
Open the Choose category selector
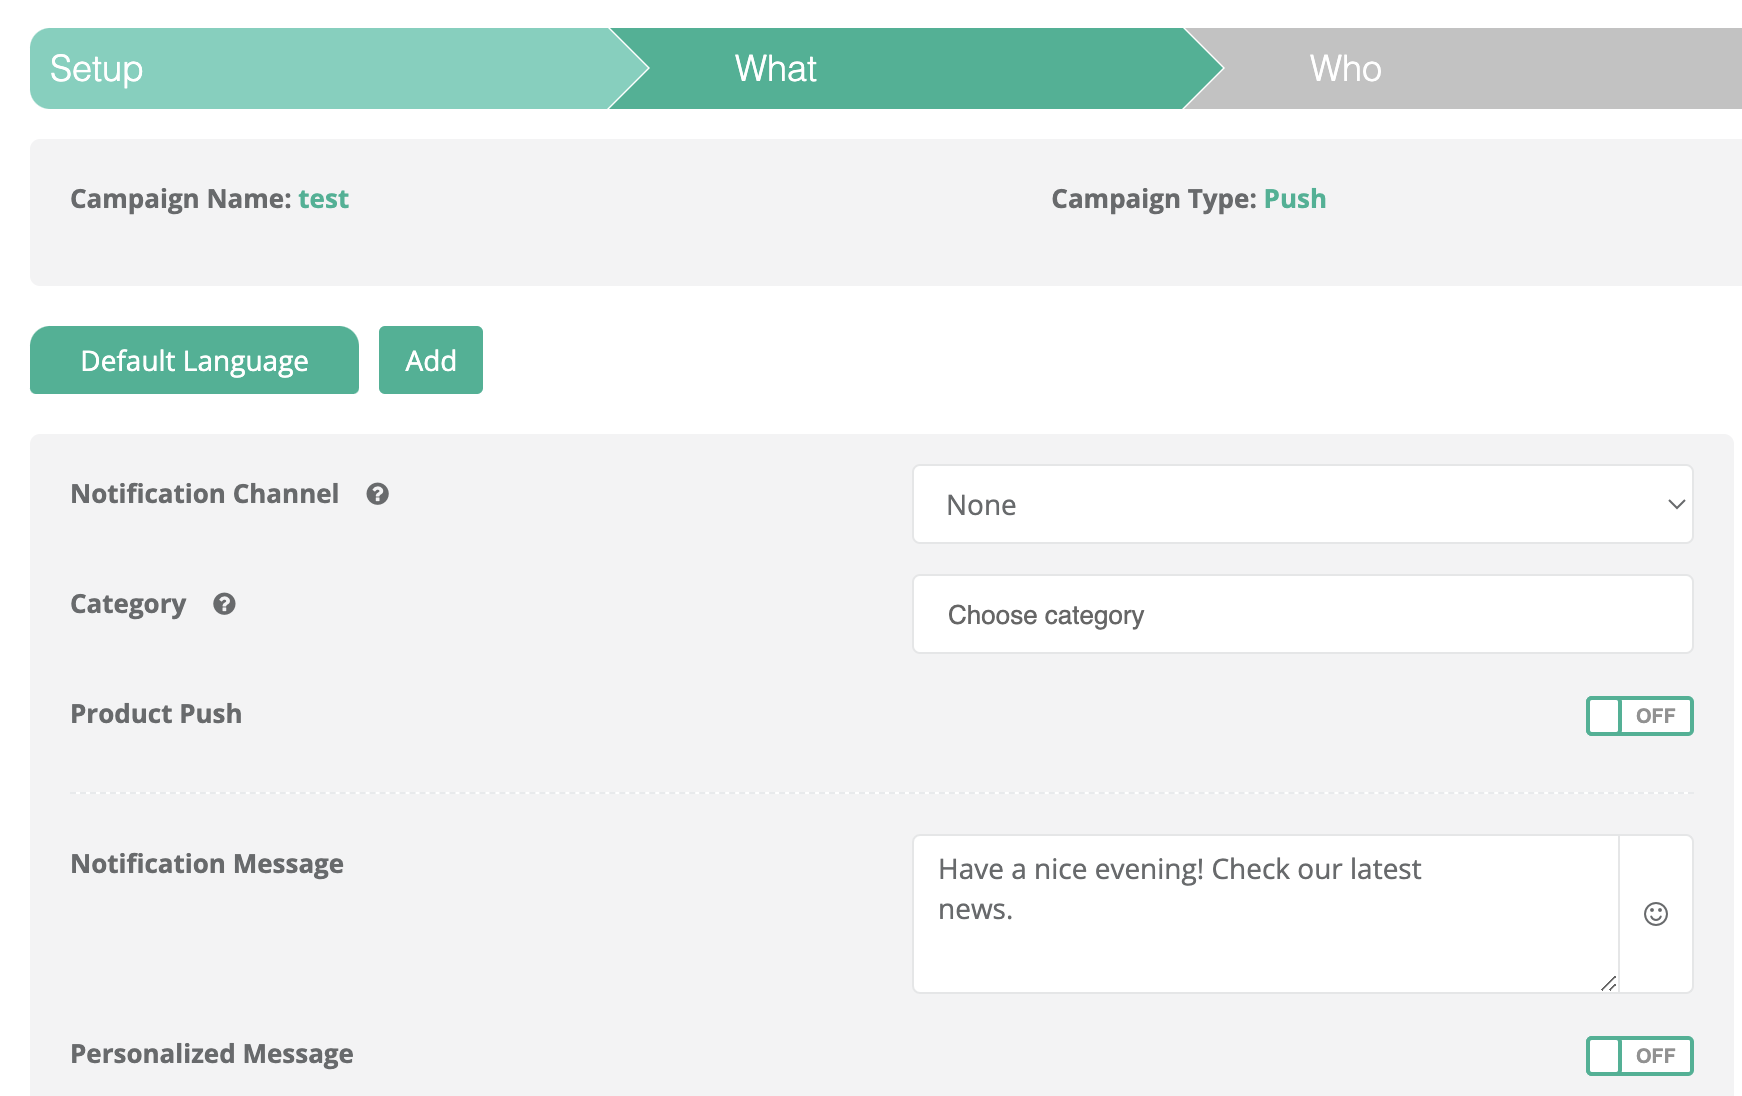[1302, 615]
